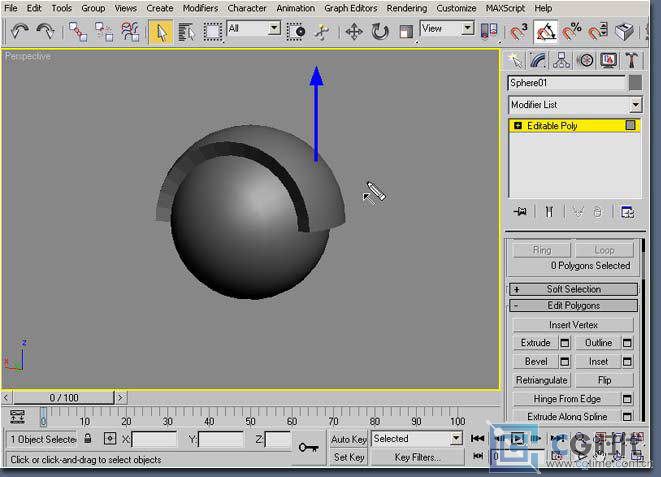Open the Customize menu
Screen dimensions: 661x477
pyautogui.click(x=456, y=8)
